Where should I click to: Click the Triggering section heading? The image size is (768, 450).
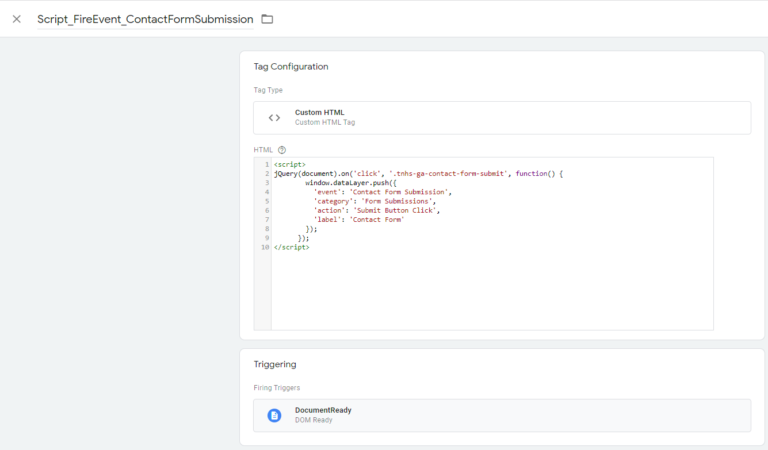click(275, 364)
